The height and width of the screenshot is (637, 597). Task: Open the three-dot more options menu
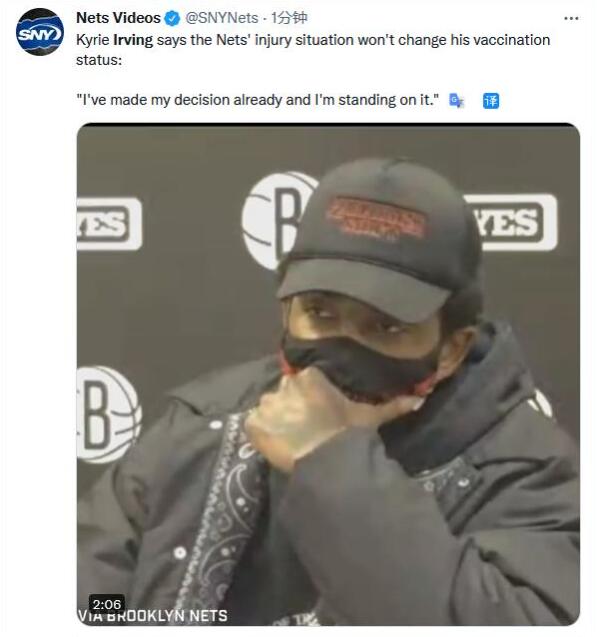click(571, 18)
